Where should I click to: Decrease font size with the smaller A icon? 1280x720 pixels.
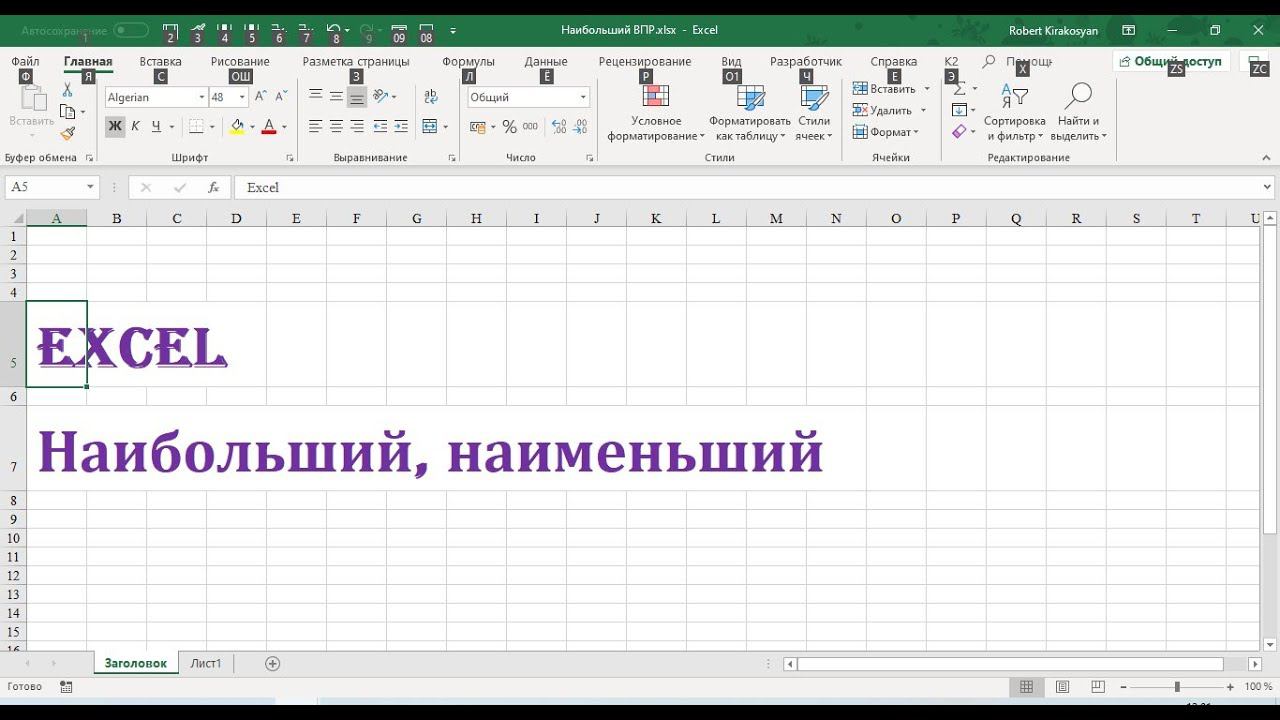[x=281, y=97]
